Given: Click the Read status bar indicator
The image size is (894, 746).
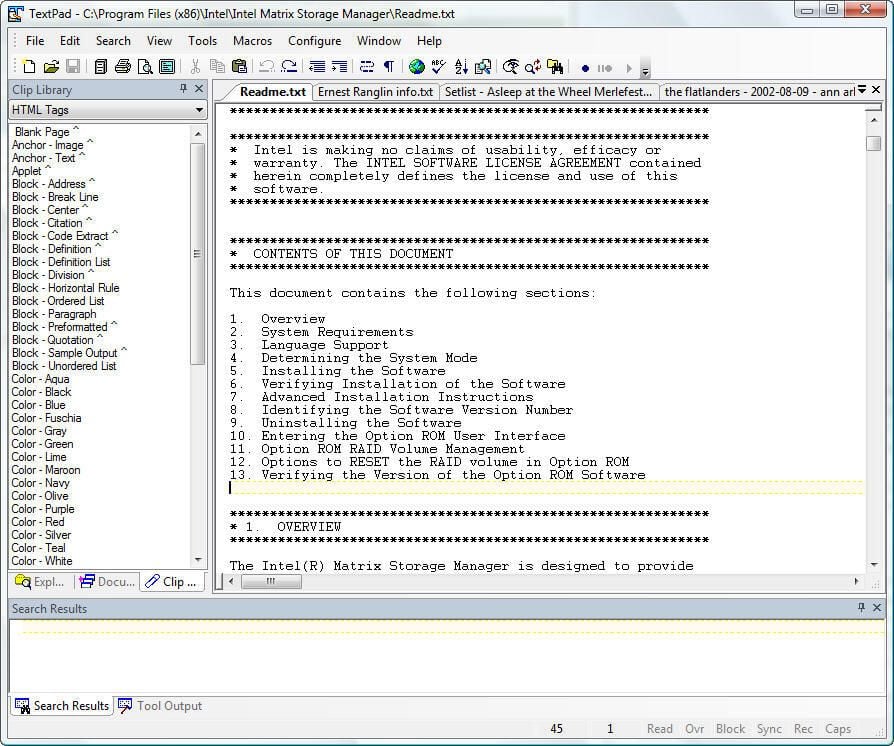Looking at the screenshot, I should 659,729.
